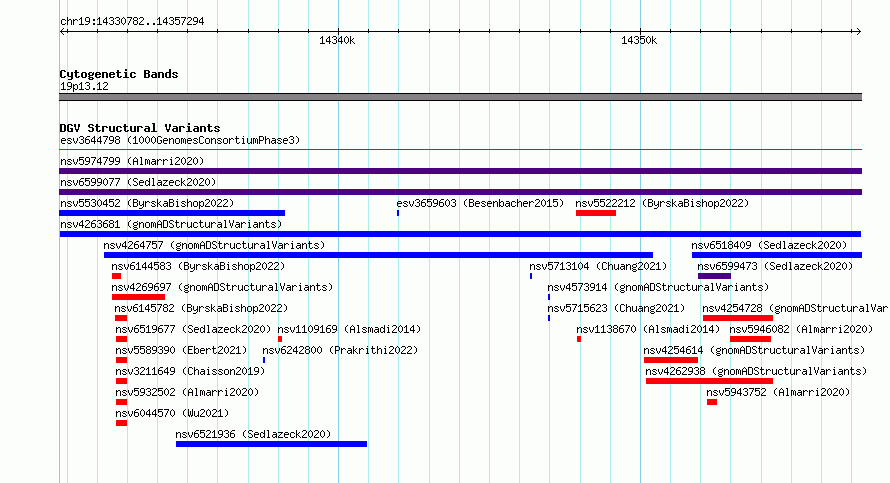Click the left arrow on the ruler
Image resolution: width=890 pixels, height=483 pixels.
(62, 31)
